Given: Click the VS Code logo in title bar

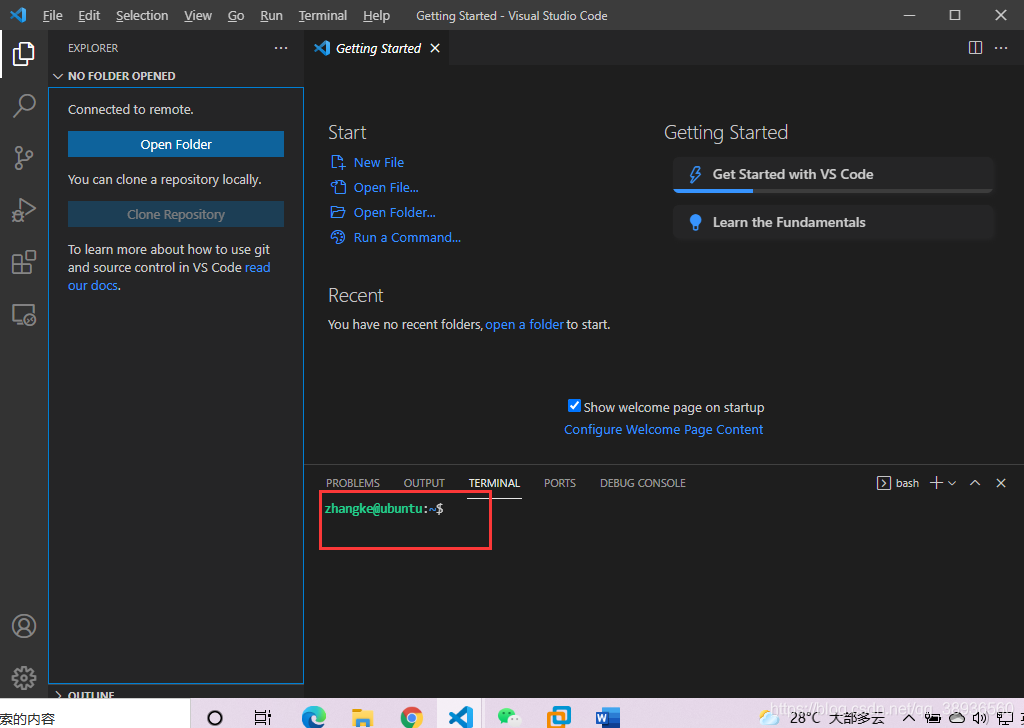Looking at the screenshot, I should tap(18, 14).
